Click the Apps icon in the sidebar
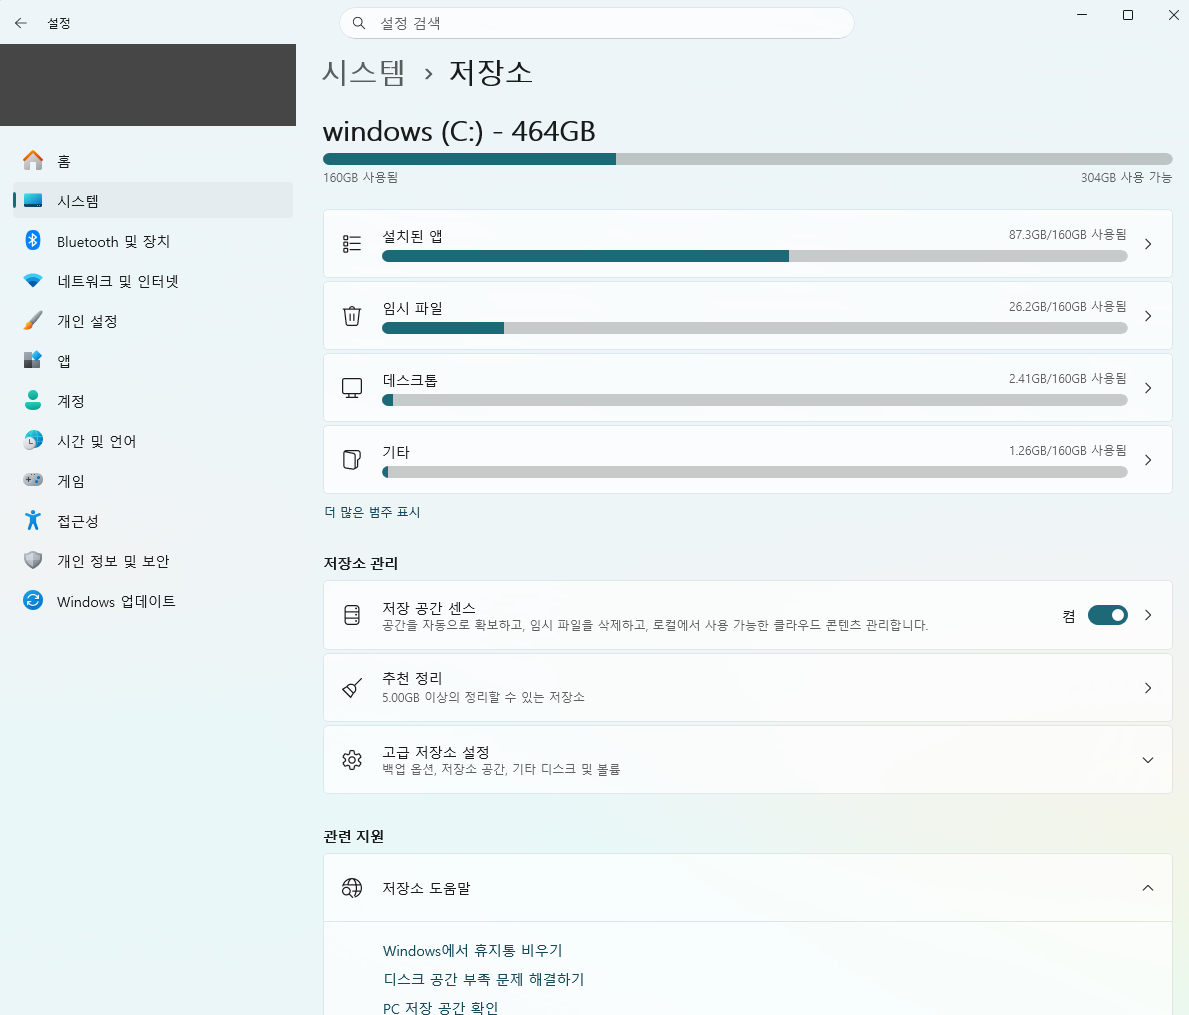The width and height of the screenshot is (1189, 1015). tap(33, 360)
